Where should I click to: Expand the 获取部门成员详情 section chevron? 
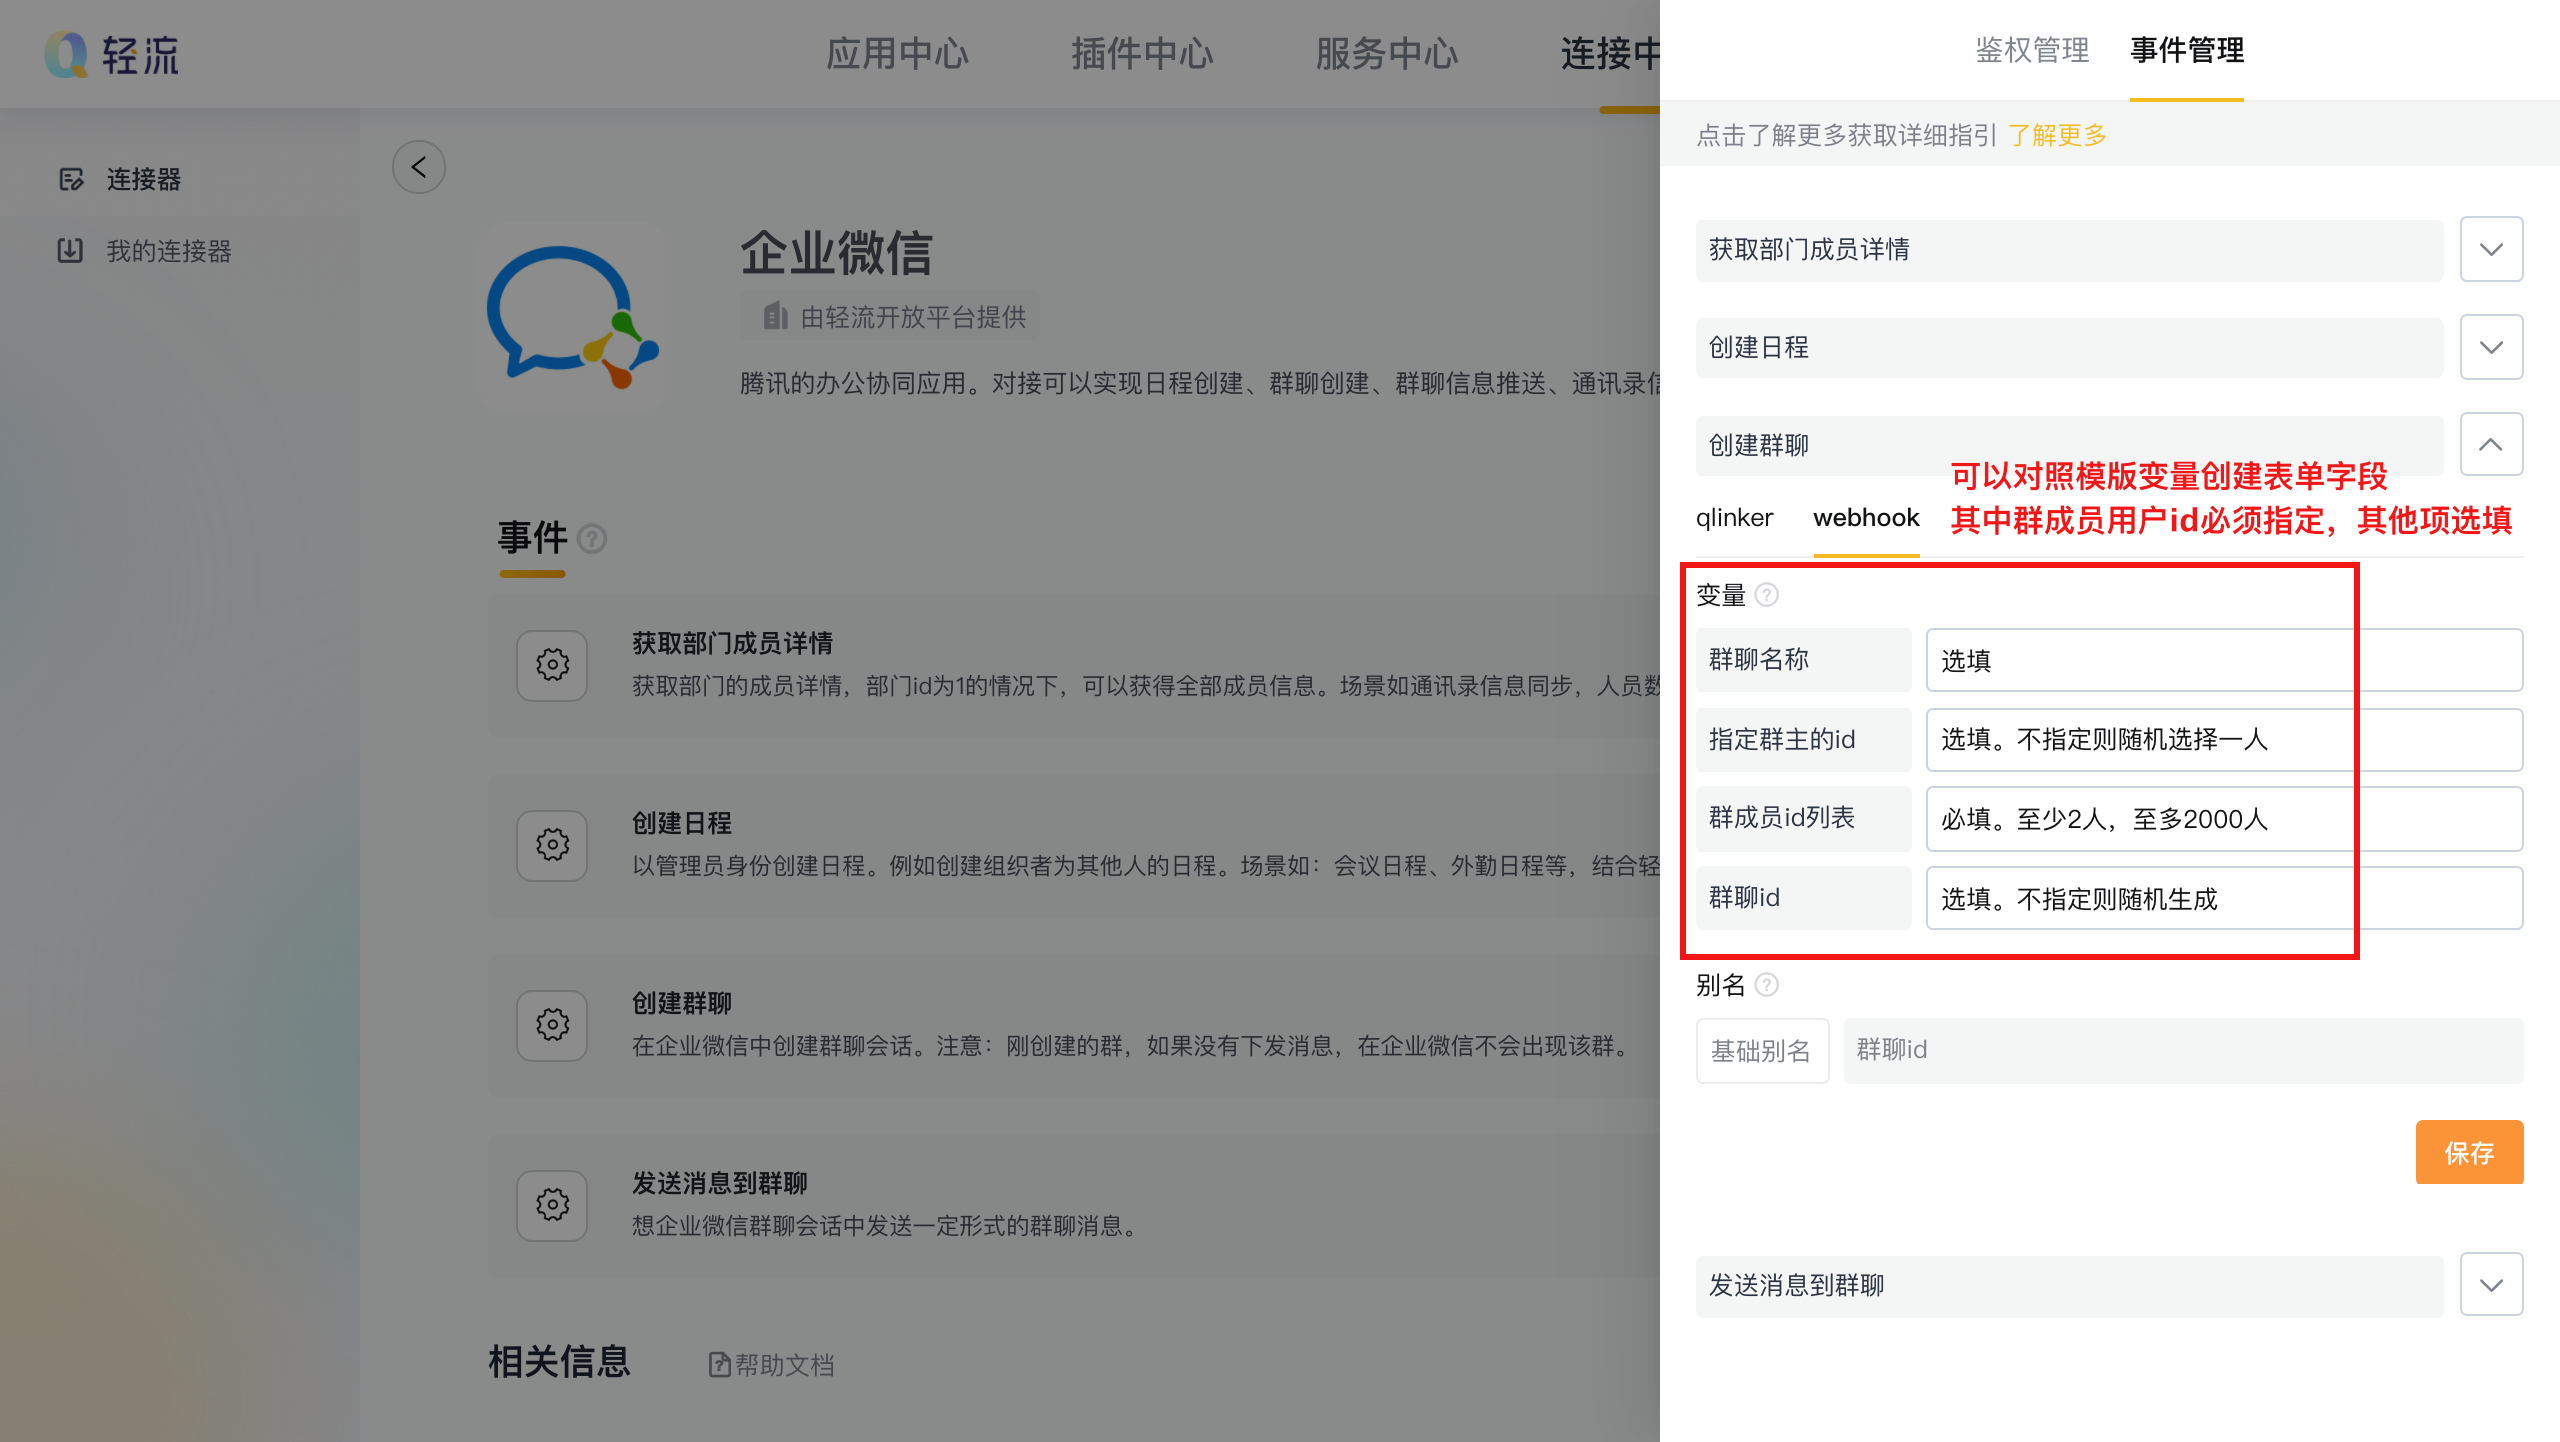2491,249
